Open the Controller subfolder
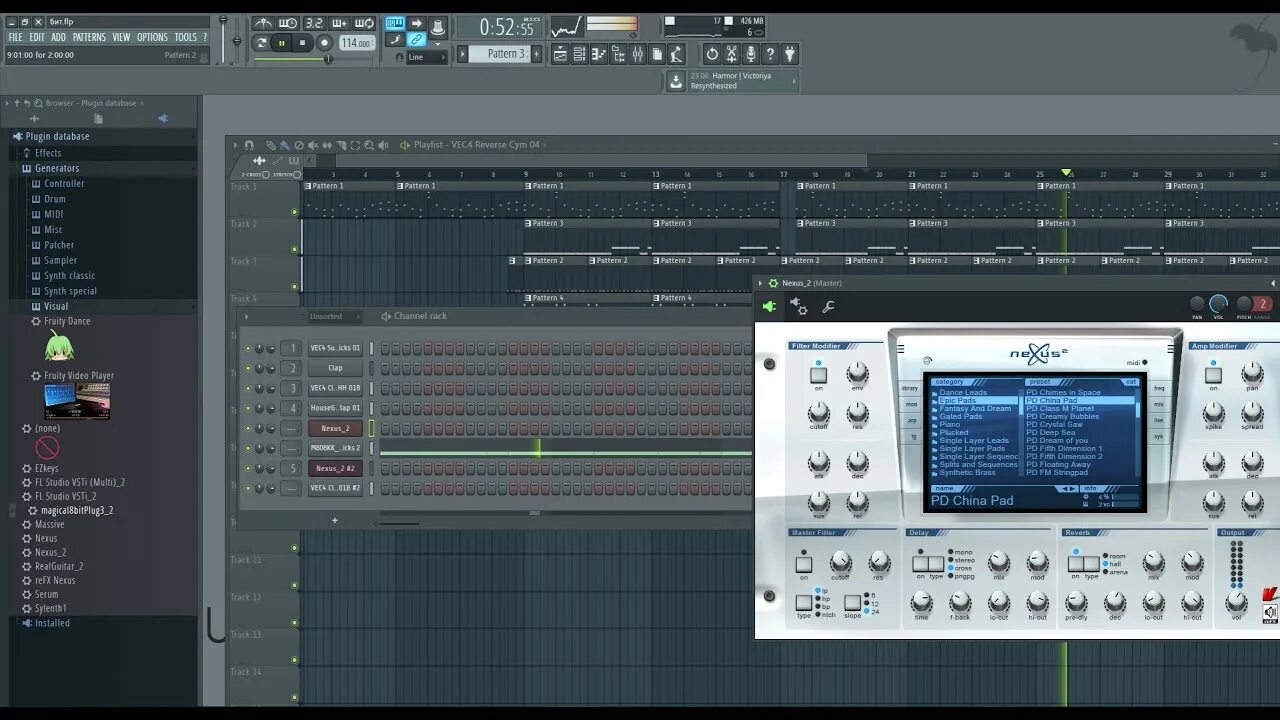This screenshot has width=1280, height=720. click(x=64, y=184)
